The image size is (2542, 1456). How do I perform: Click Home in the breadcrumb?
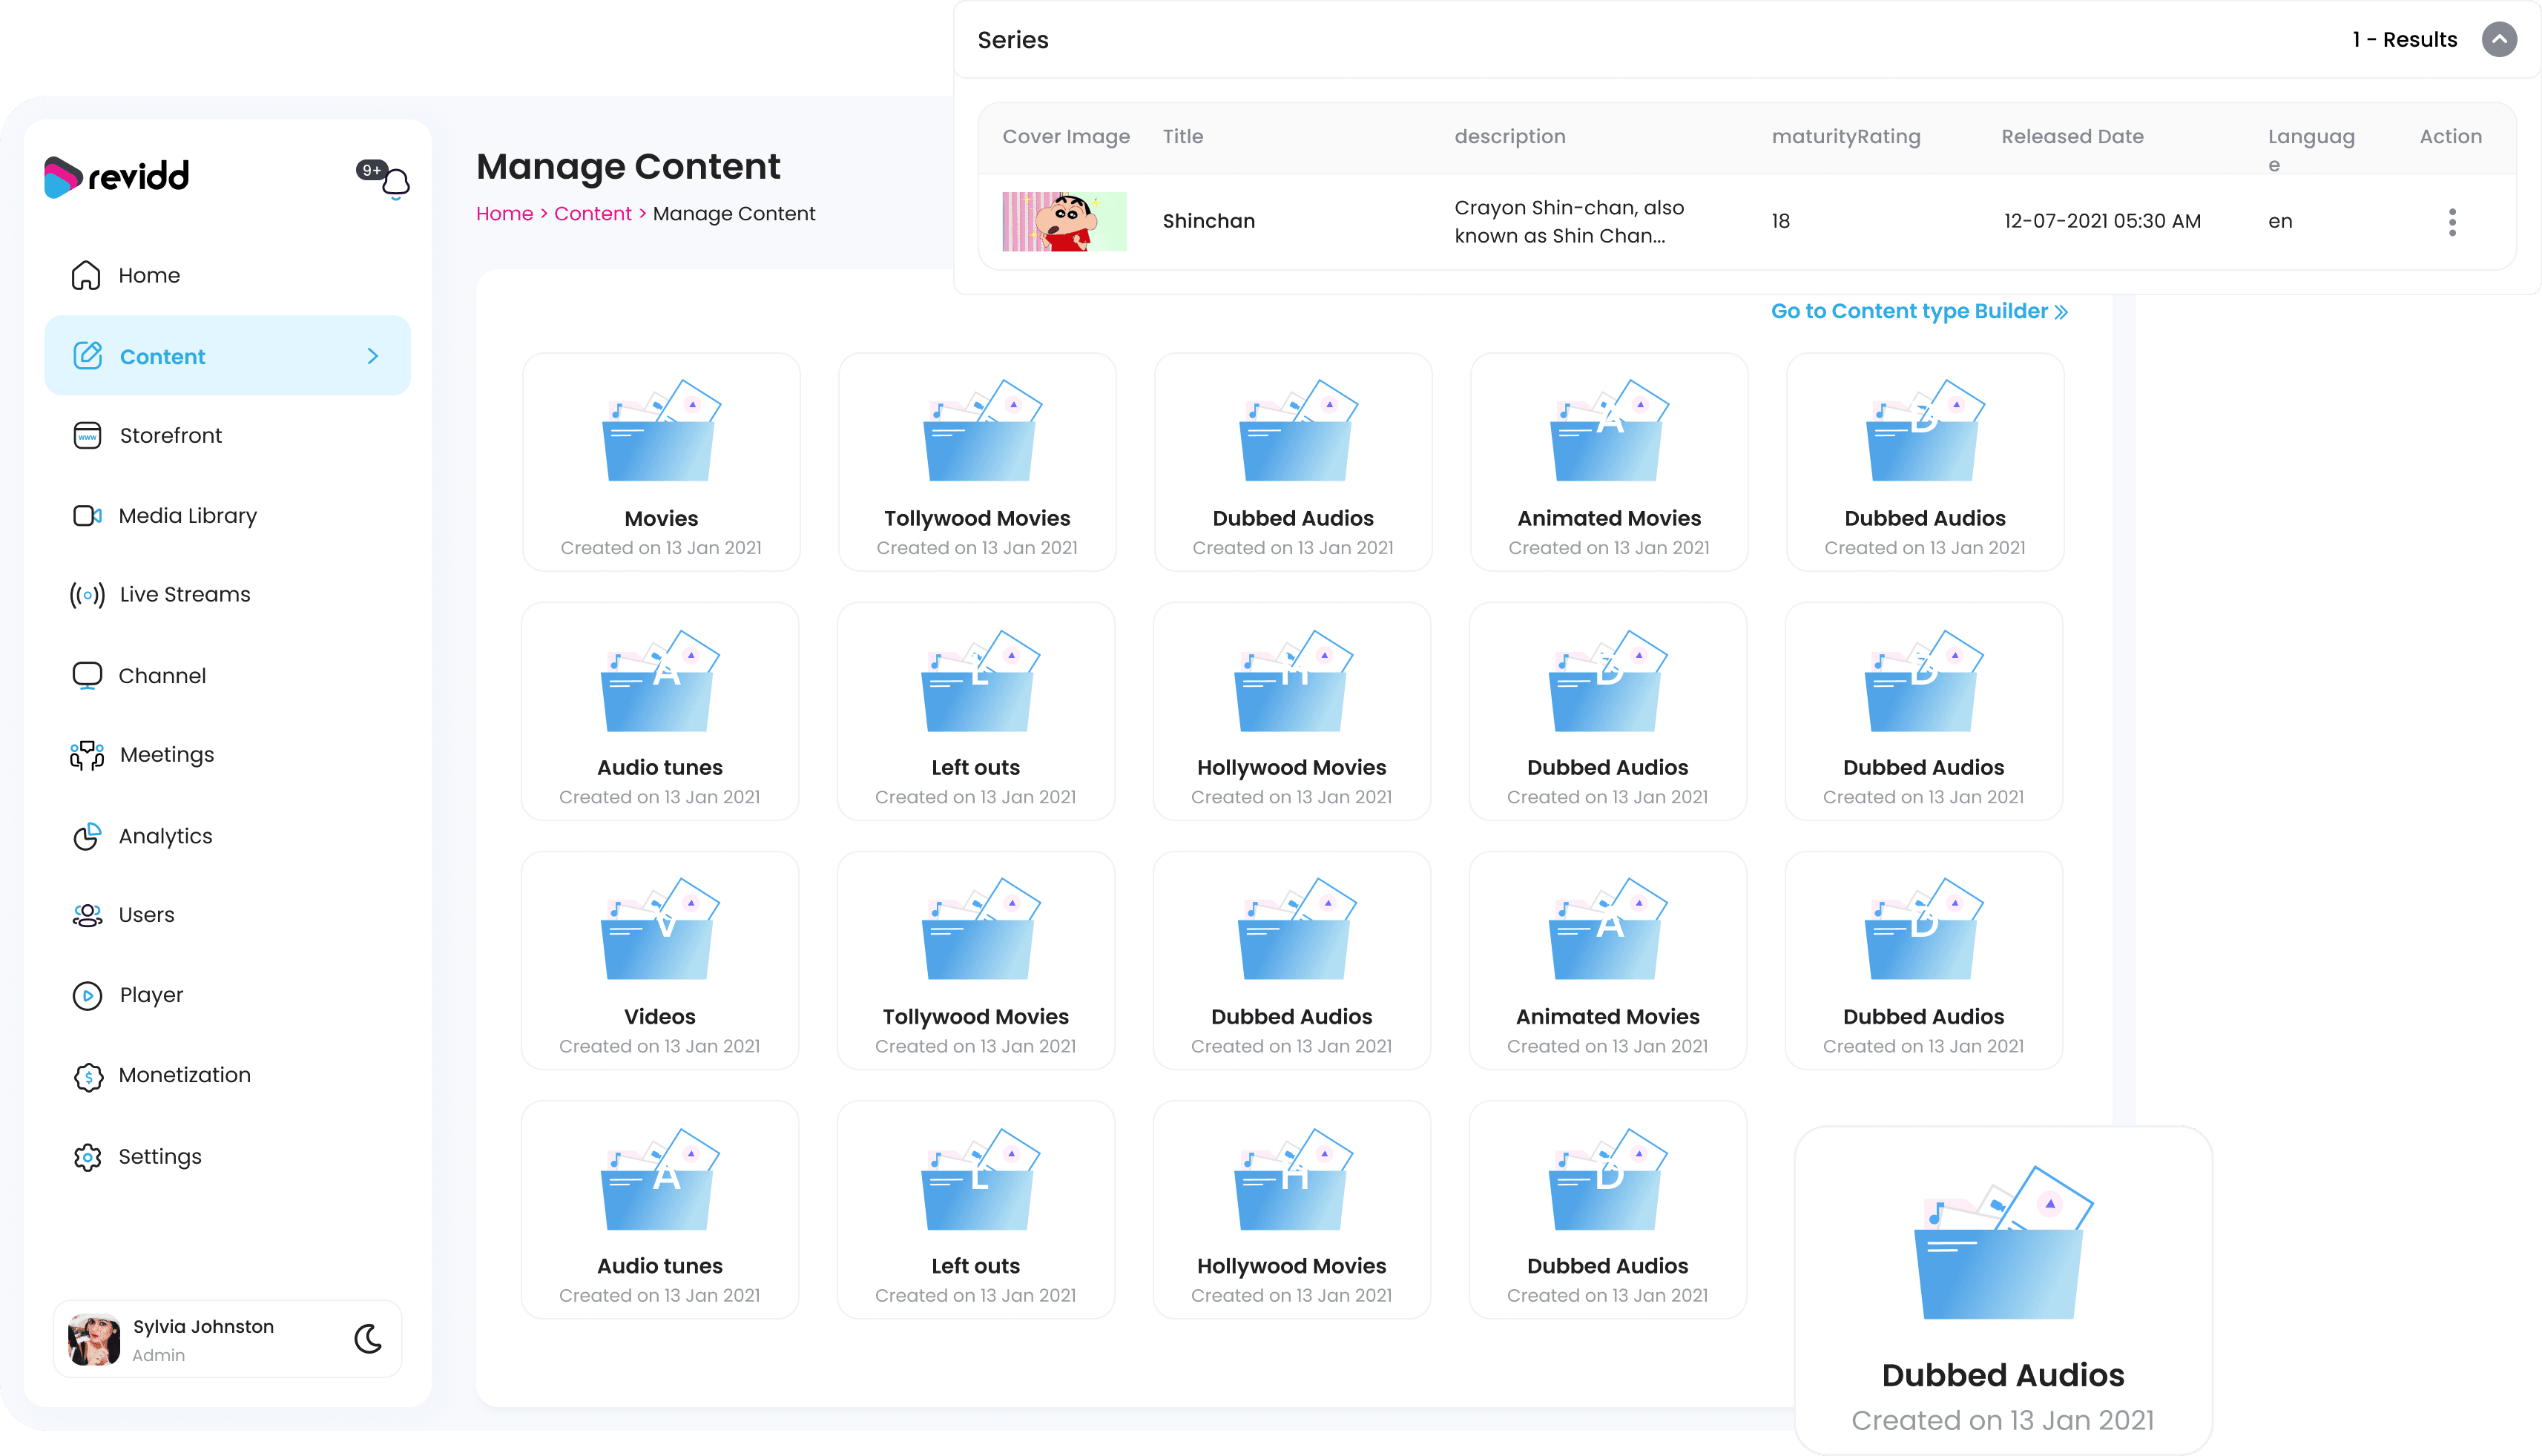[x=504, y=214]
